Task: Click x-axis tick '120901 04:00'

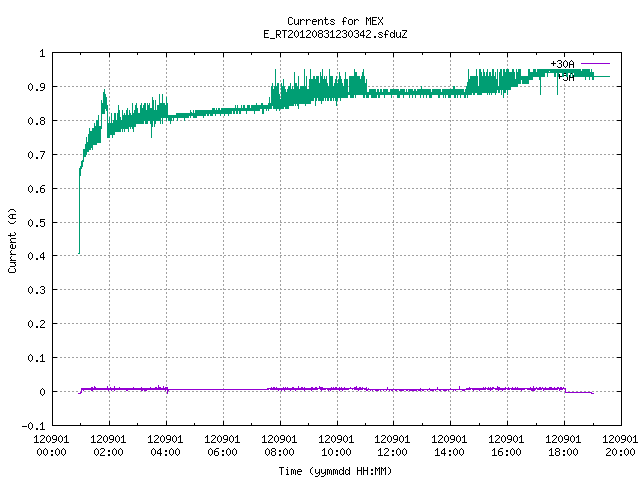Action: point(165,446)
